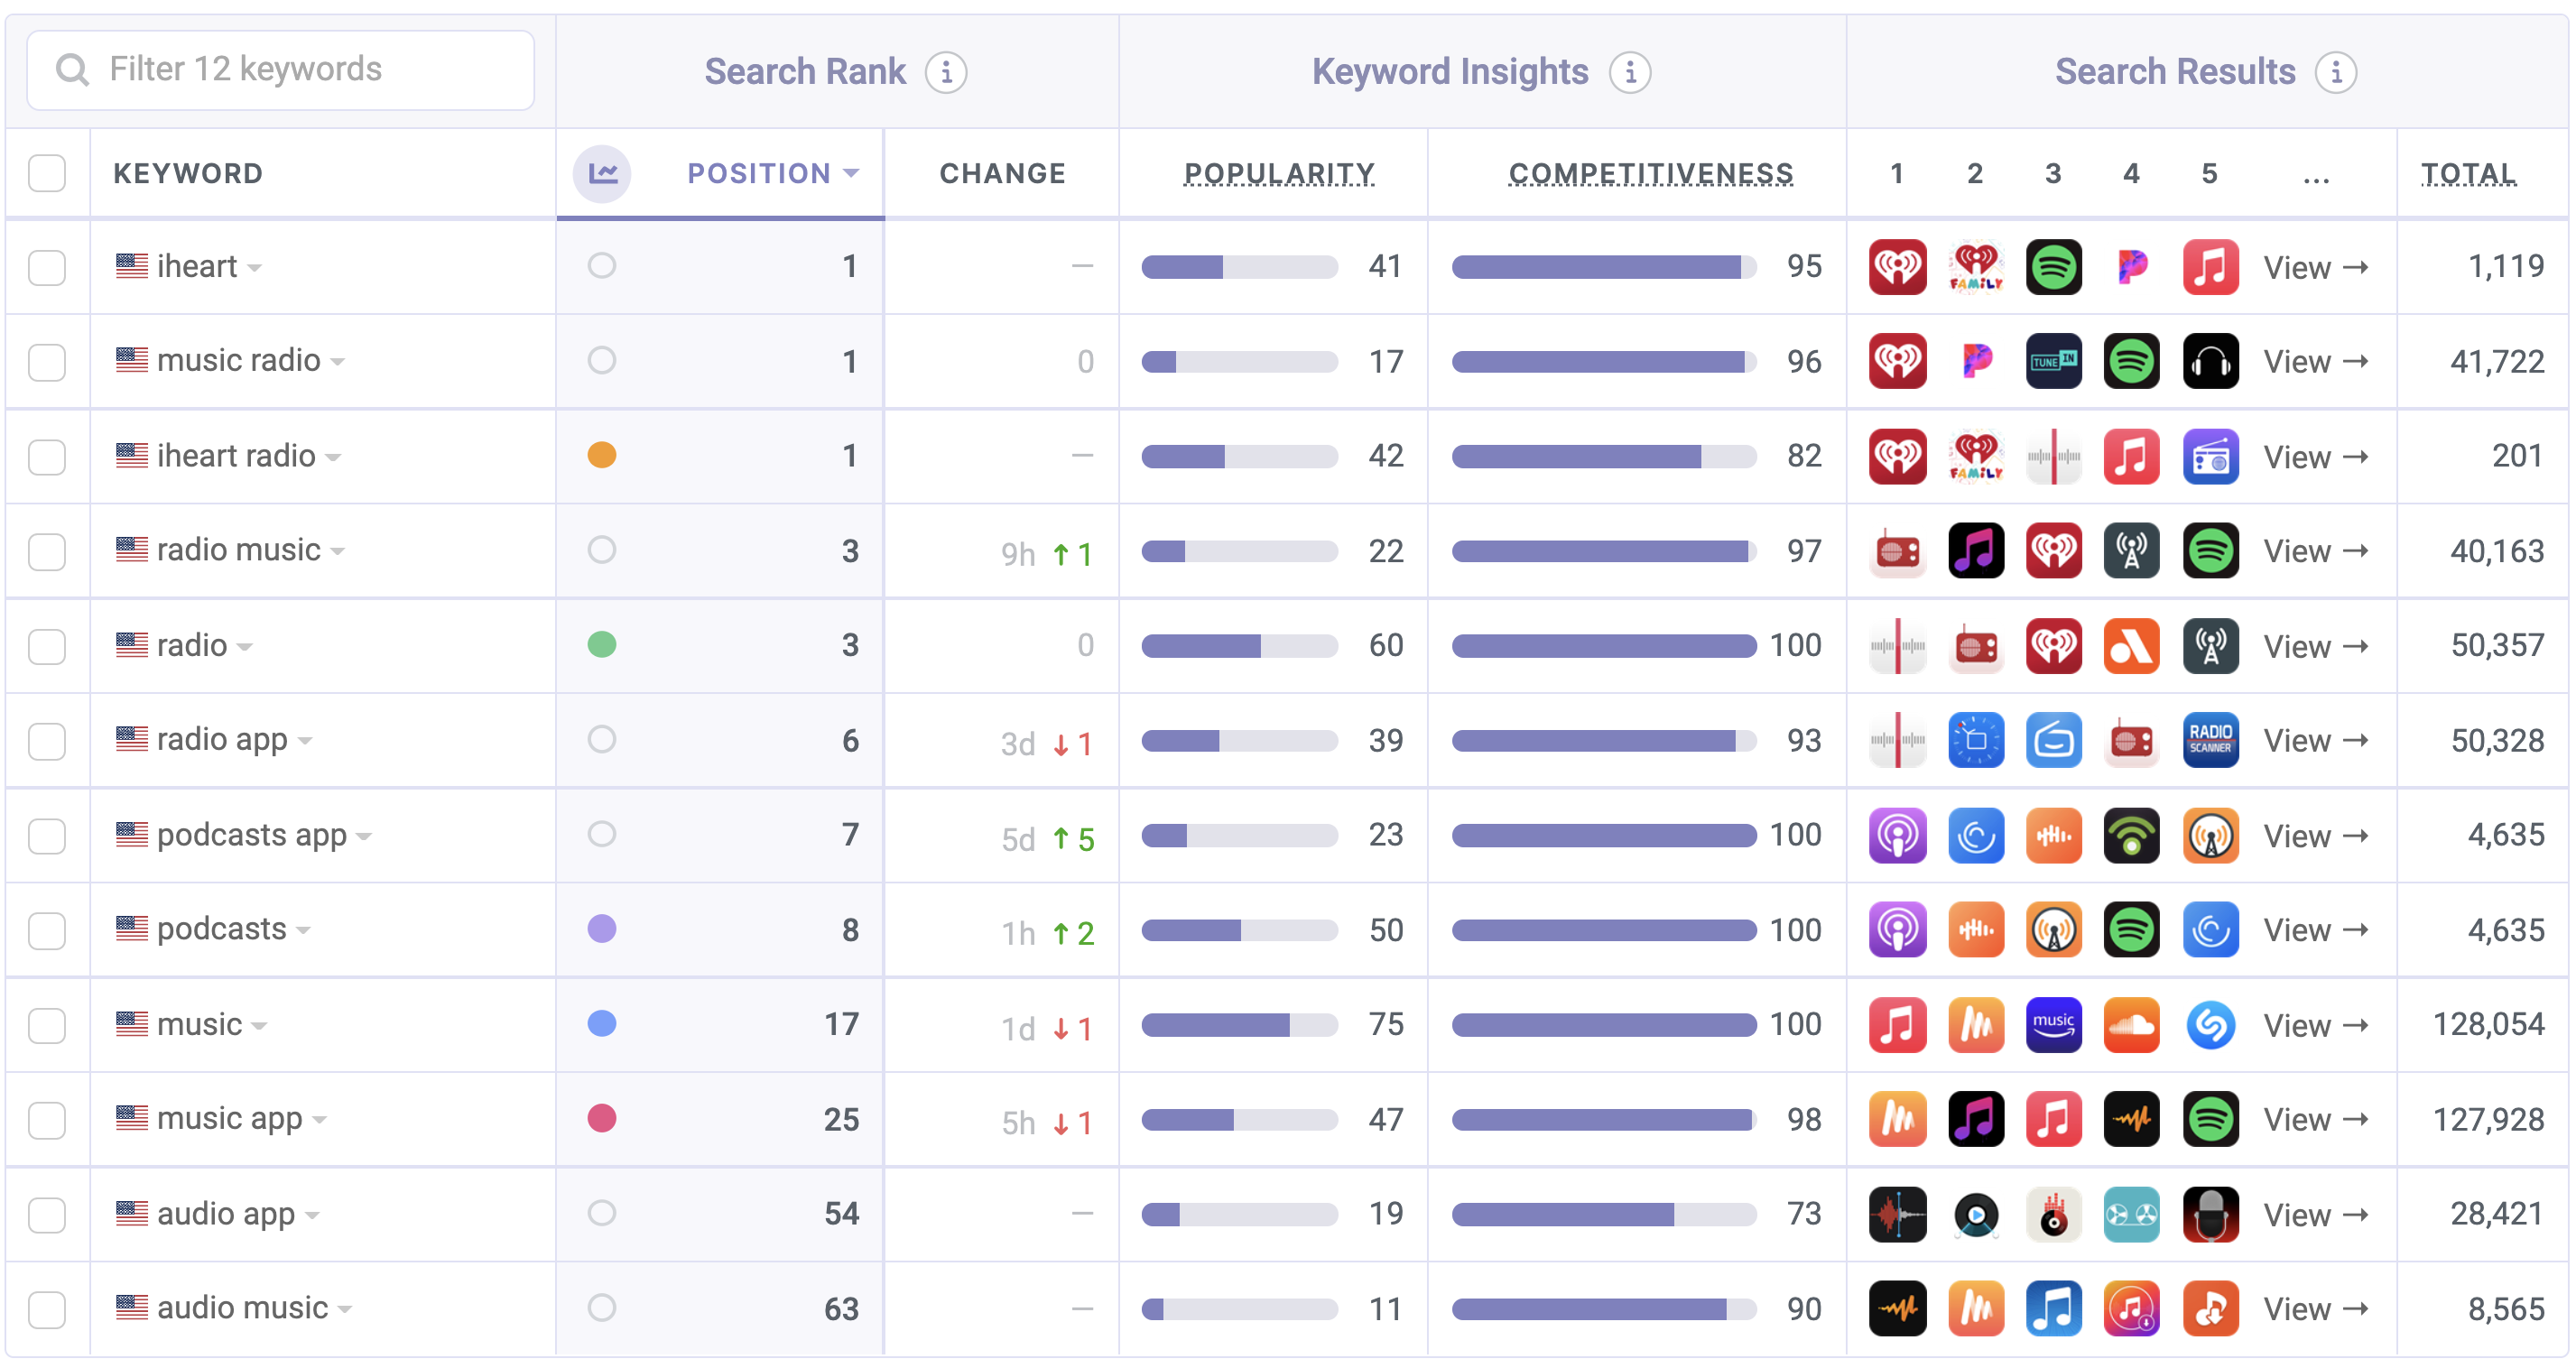Click the Filter 12 keywords search field

pyautogui.click(x=281, y=70)
